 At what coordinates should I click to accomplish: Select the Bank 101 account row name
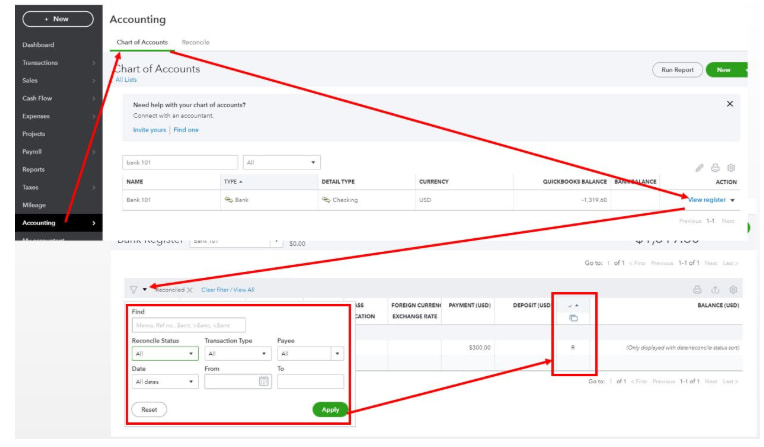click(x=138, y=200)
